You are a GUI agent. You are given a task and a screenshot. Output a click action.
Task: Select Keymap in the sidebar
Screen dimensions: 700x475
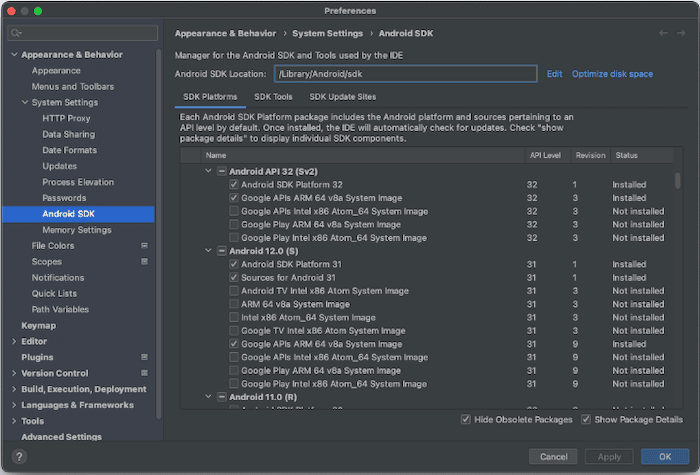tap(39, 325)
